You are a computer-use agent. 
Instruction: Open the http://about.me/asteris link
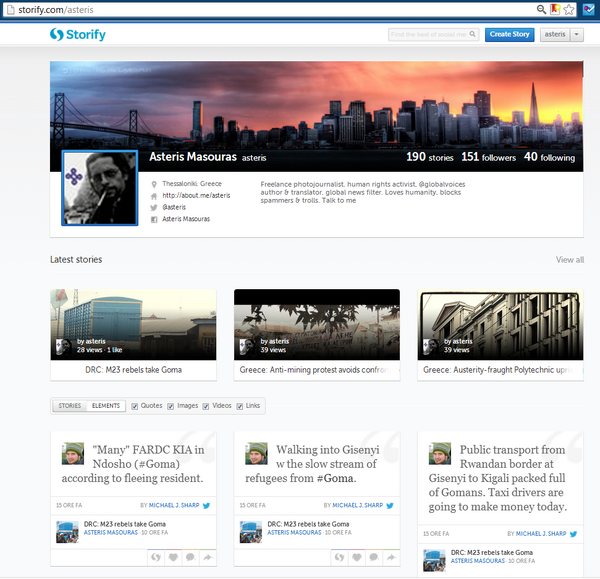pyautogui.click(x=196, y=196)
